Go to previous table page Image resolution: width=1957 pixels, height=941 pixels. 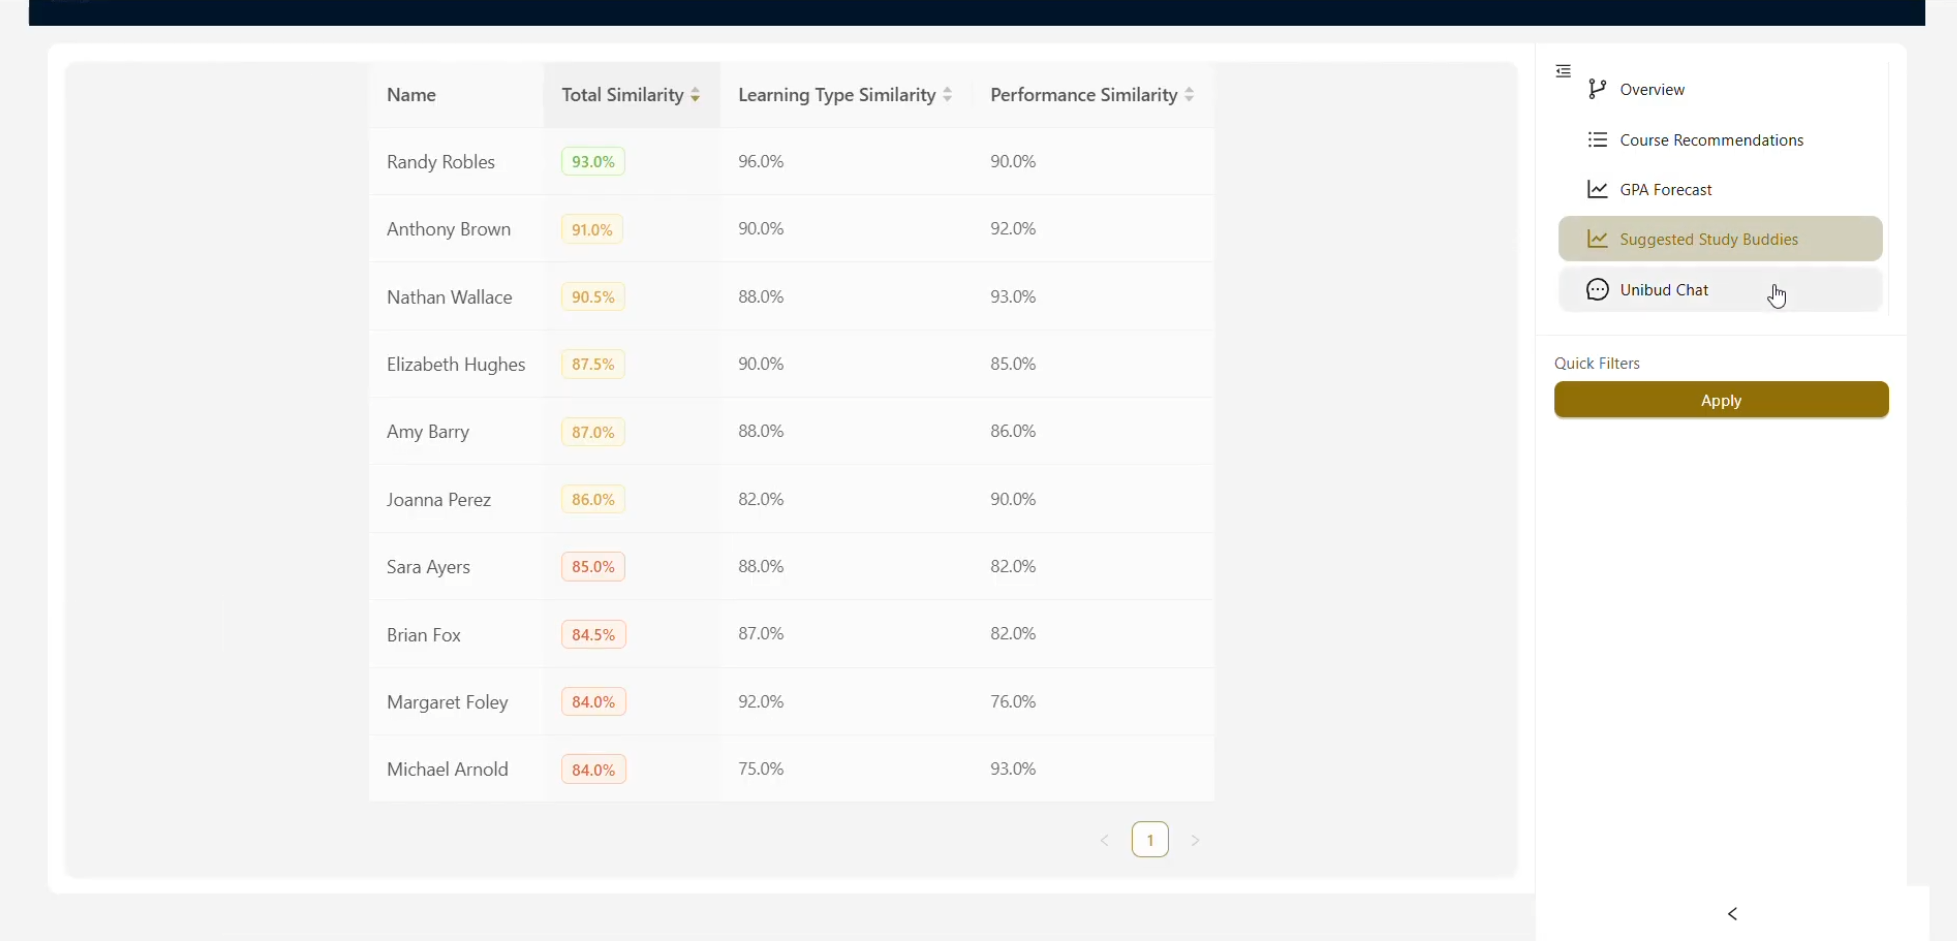point(1105,841)
